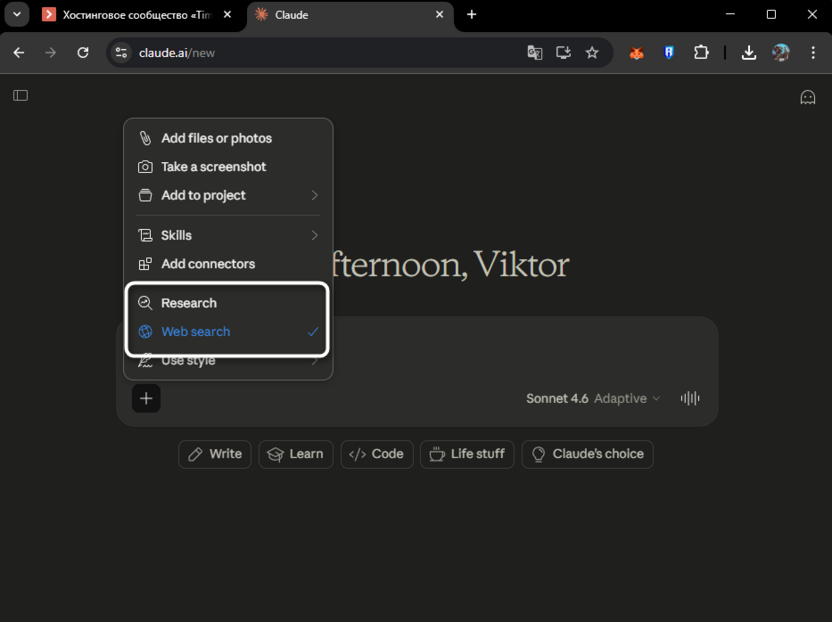View site information icon in address bar
Image resolution: width=832 pixels, height=622 pixels.
pyautogui.click(x=121, y=53)
